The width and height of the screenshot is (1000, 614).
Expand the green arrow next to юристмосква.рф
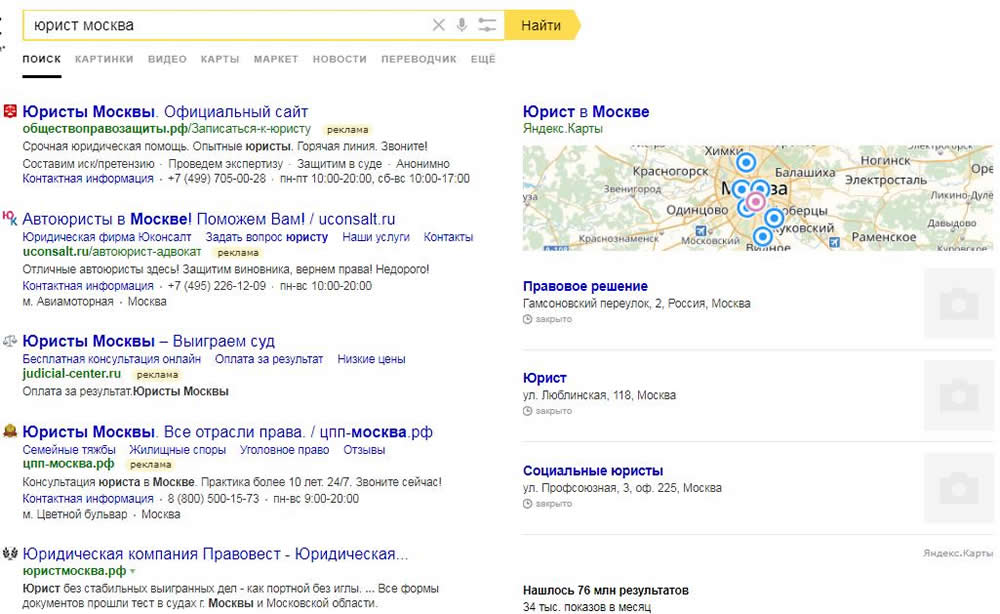[131, 571]
